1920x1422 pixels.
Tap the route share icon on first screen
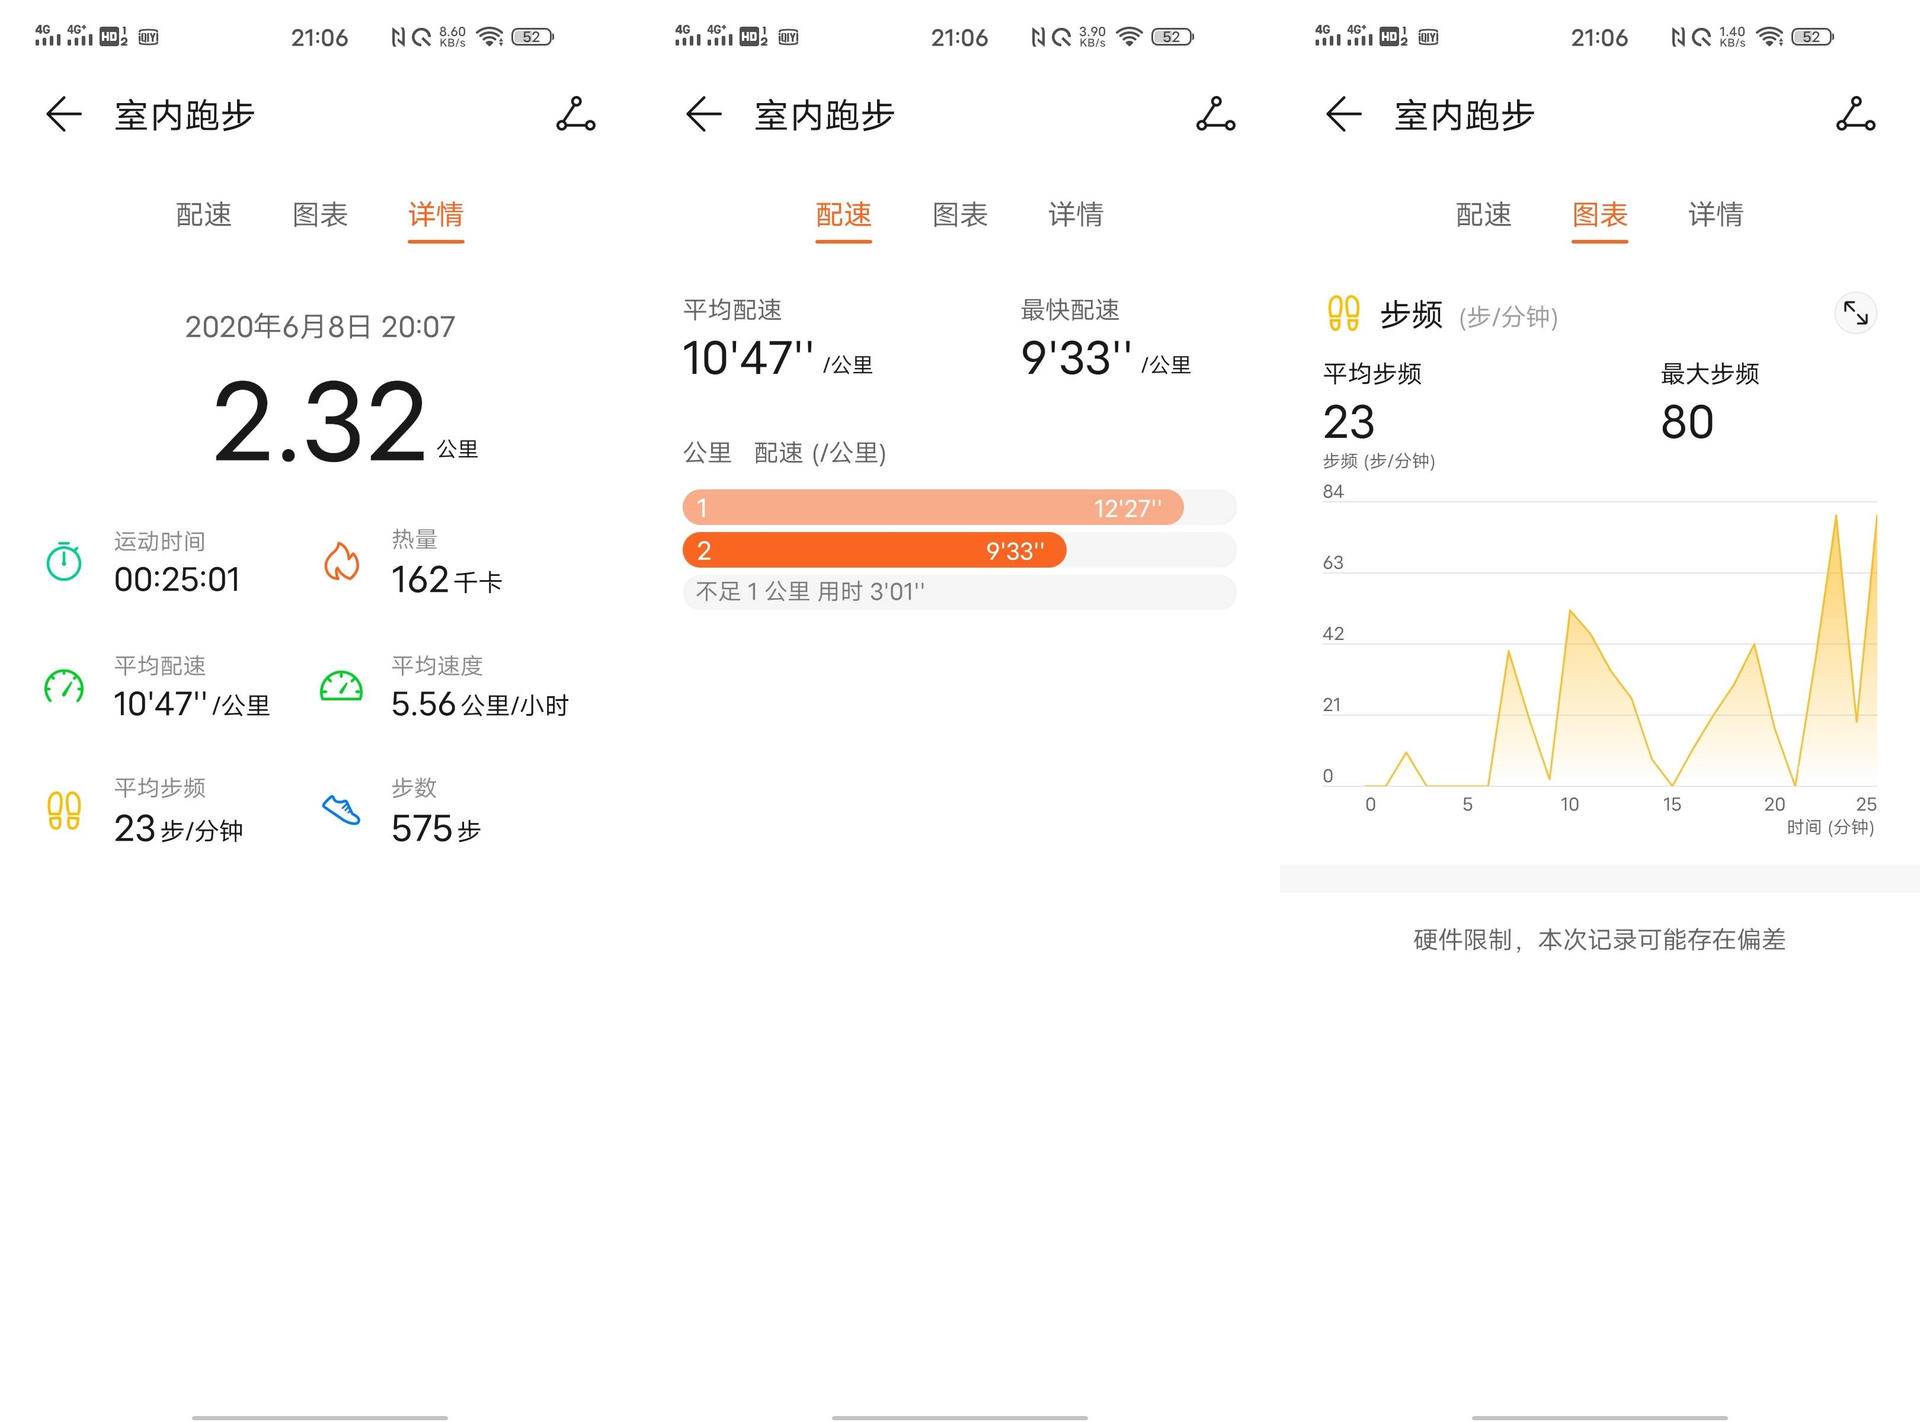point(576,115)
